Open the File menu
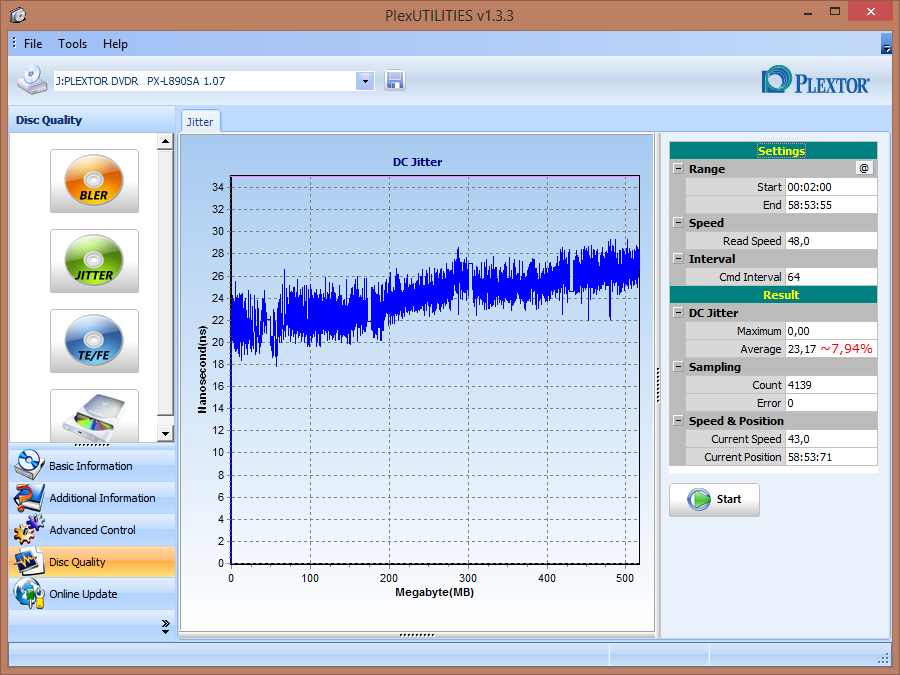 tap(33, 44)
